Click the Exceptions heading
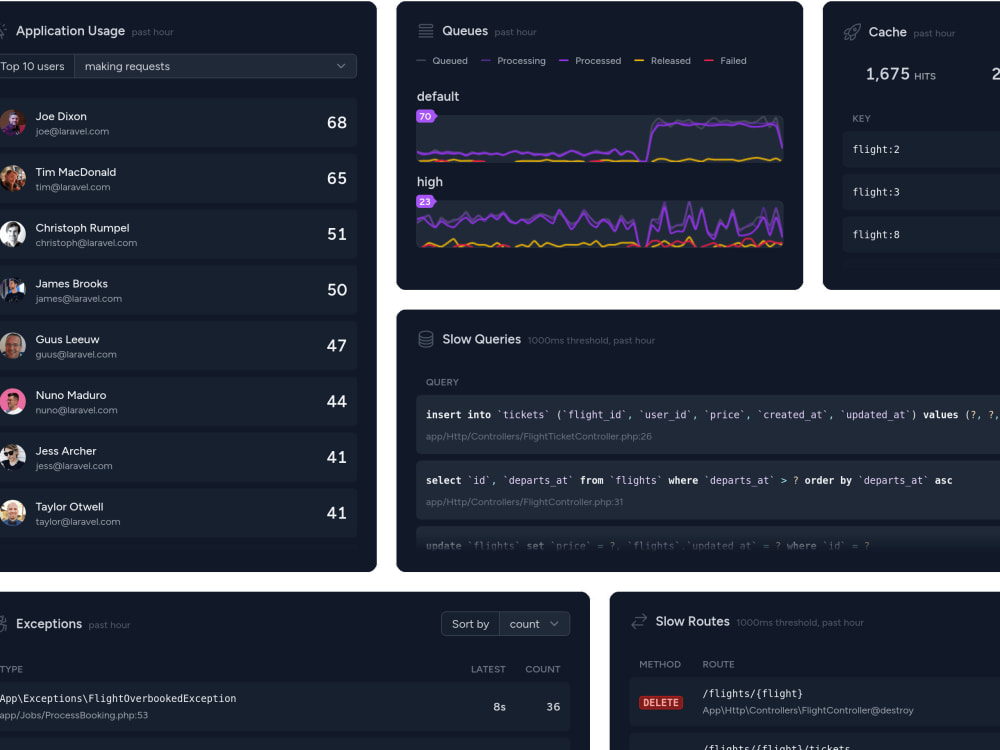This screenshot has width=1000, height=750. coord(49,624)
